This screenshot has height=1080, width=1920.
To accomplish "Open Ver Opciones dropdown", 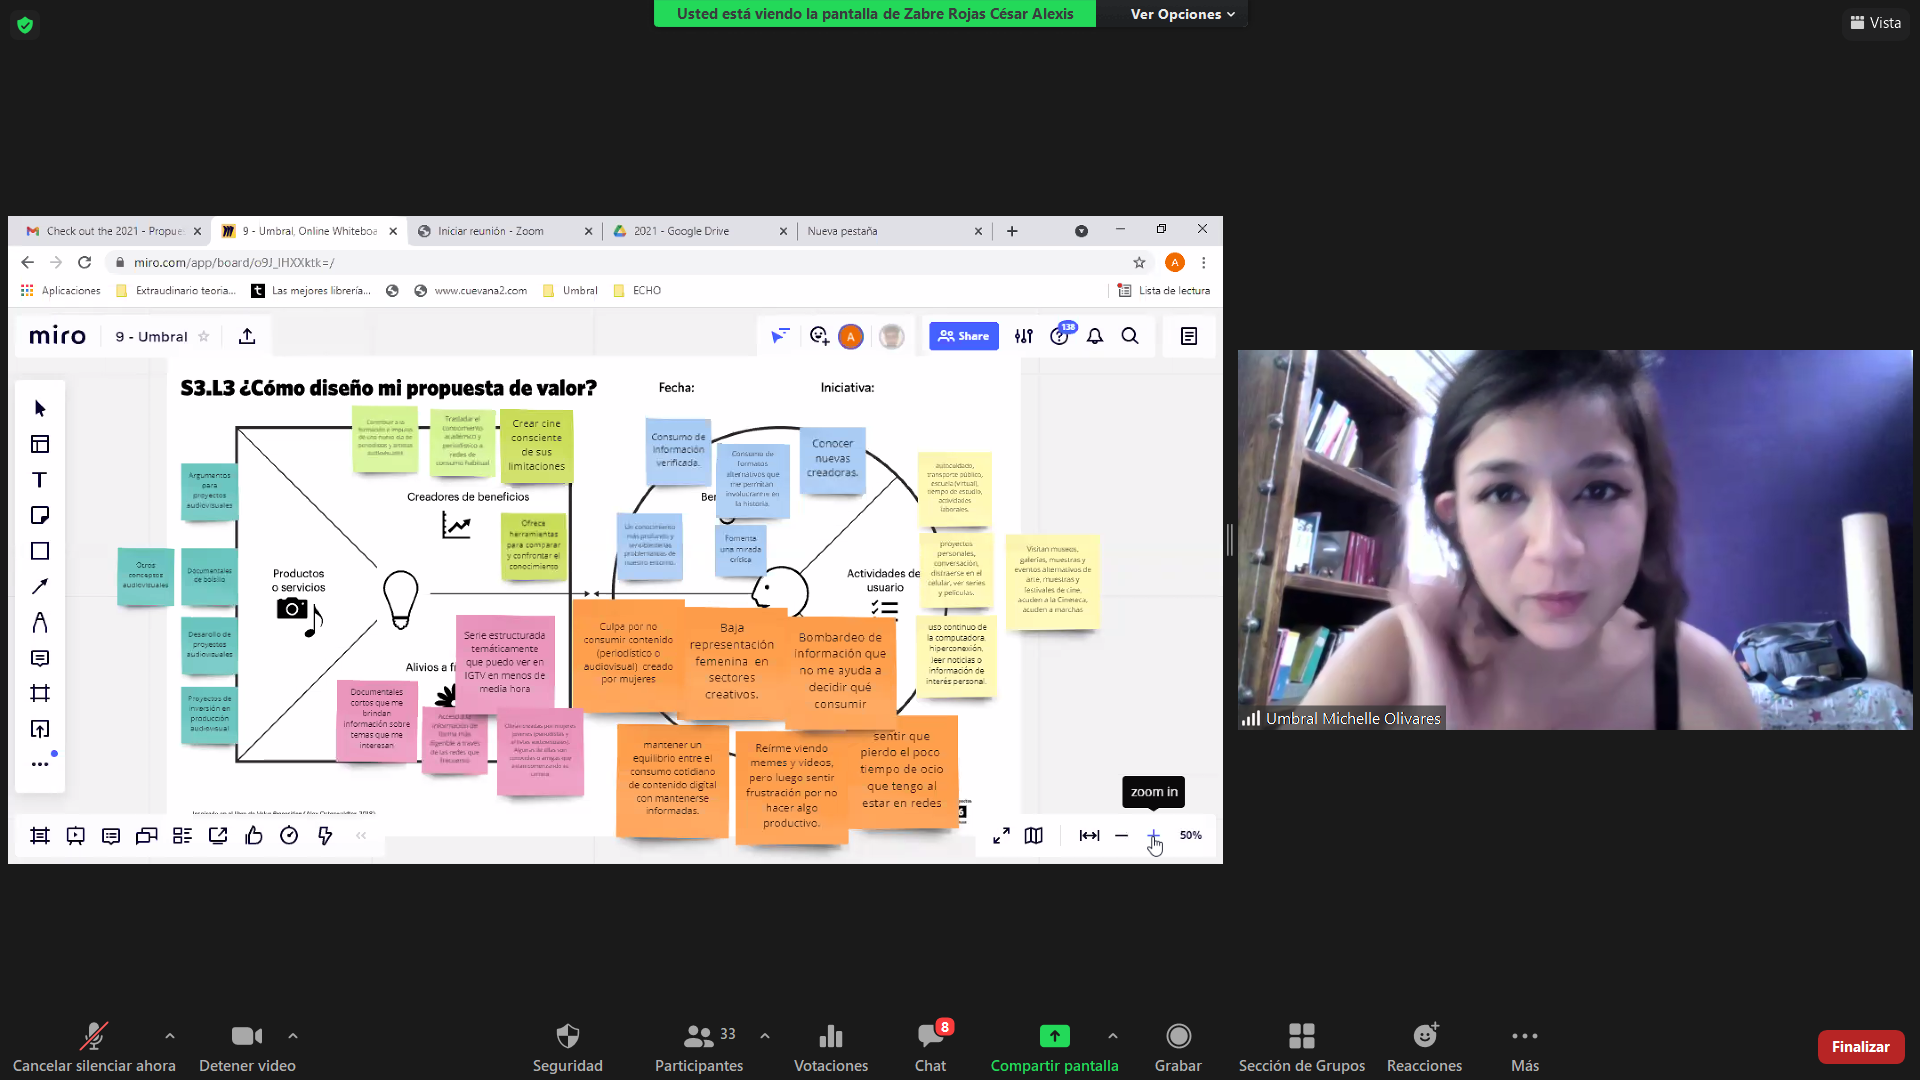I will click(x=1183, y=14).
